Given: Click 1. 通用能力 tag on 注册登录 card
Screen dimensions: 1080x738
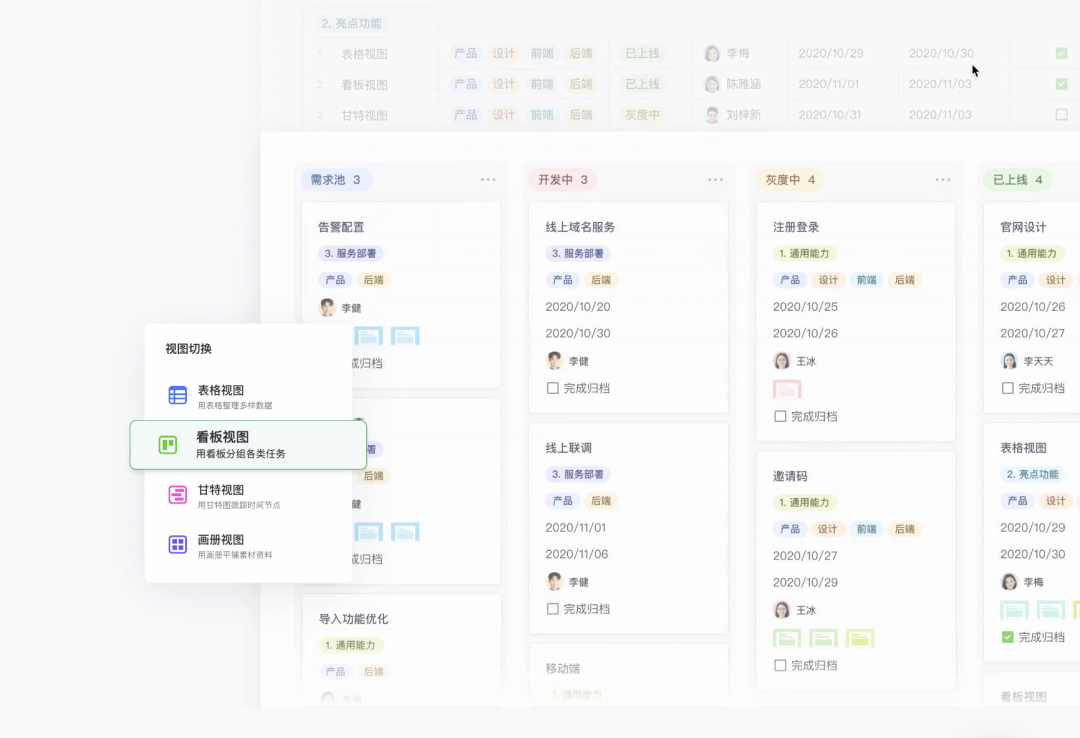Looking at the screenshot, I should pos(804,254).
